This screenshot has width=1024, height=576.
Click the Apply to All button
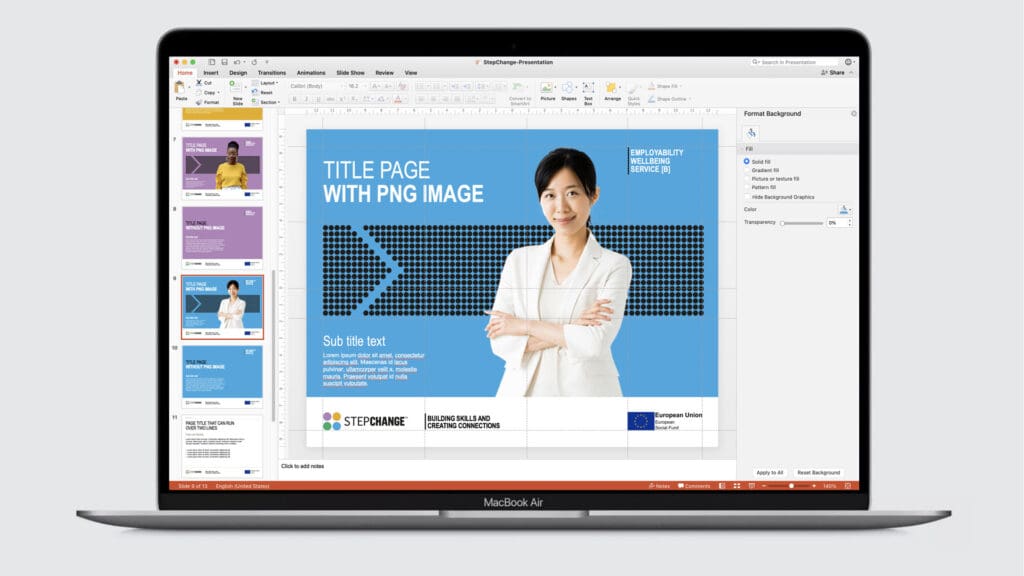[770, 472]
